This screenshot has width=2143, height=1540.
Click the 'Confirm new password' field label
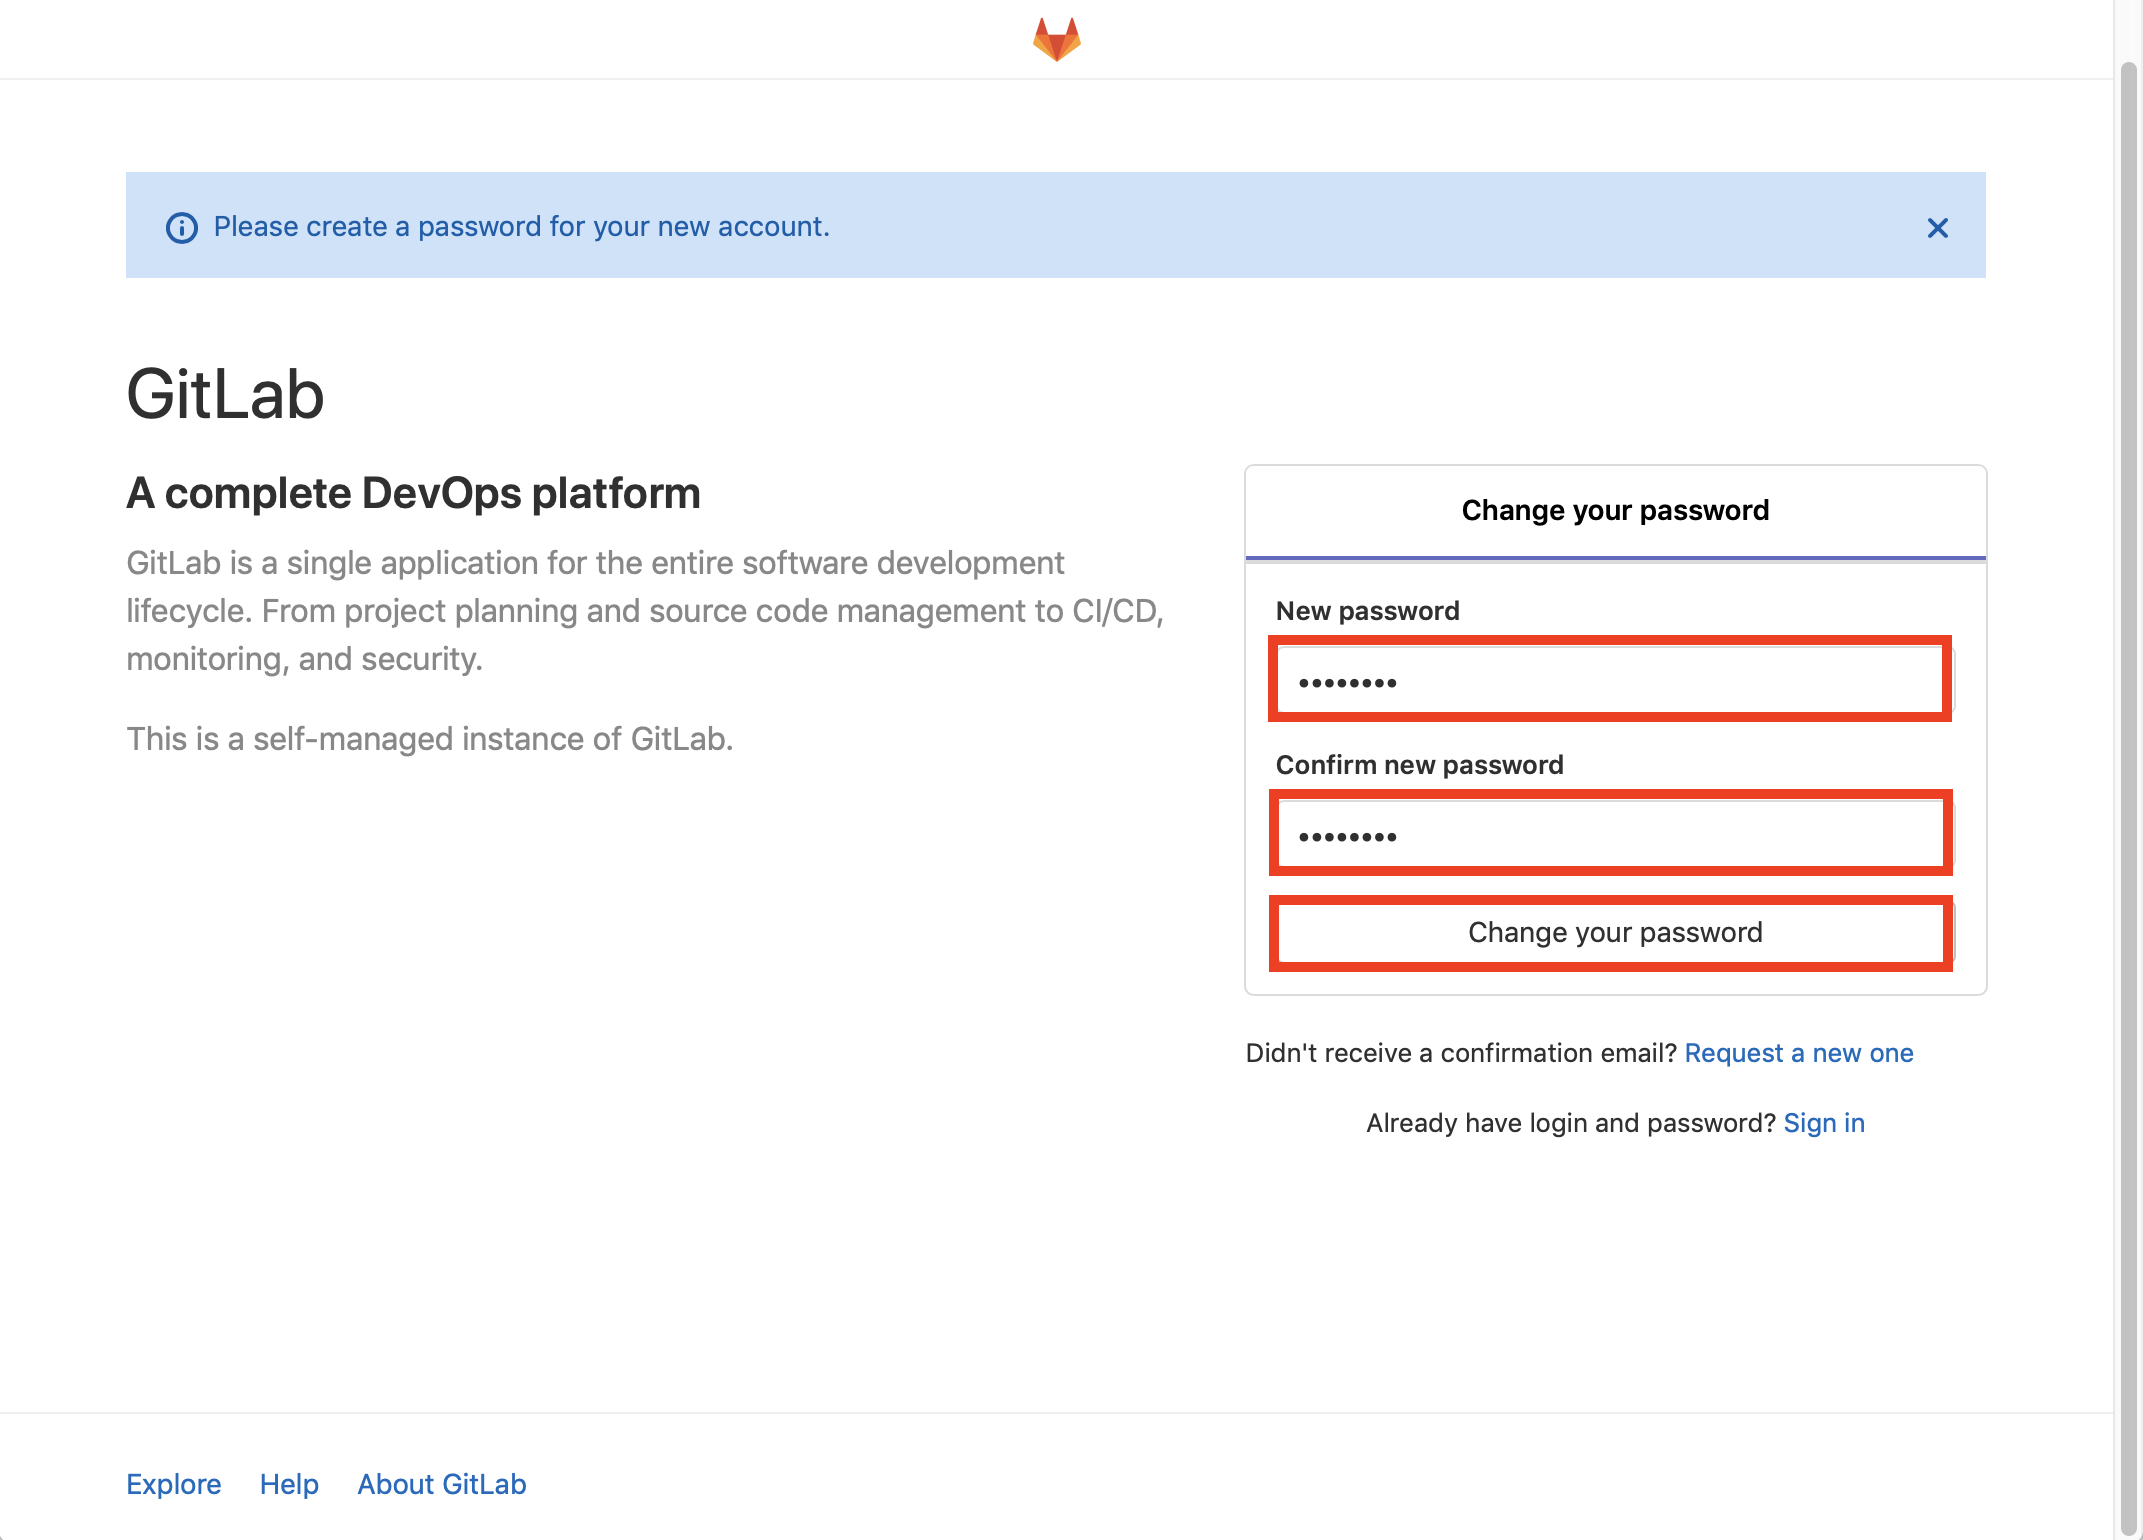(x=1419, y=765)
